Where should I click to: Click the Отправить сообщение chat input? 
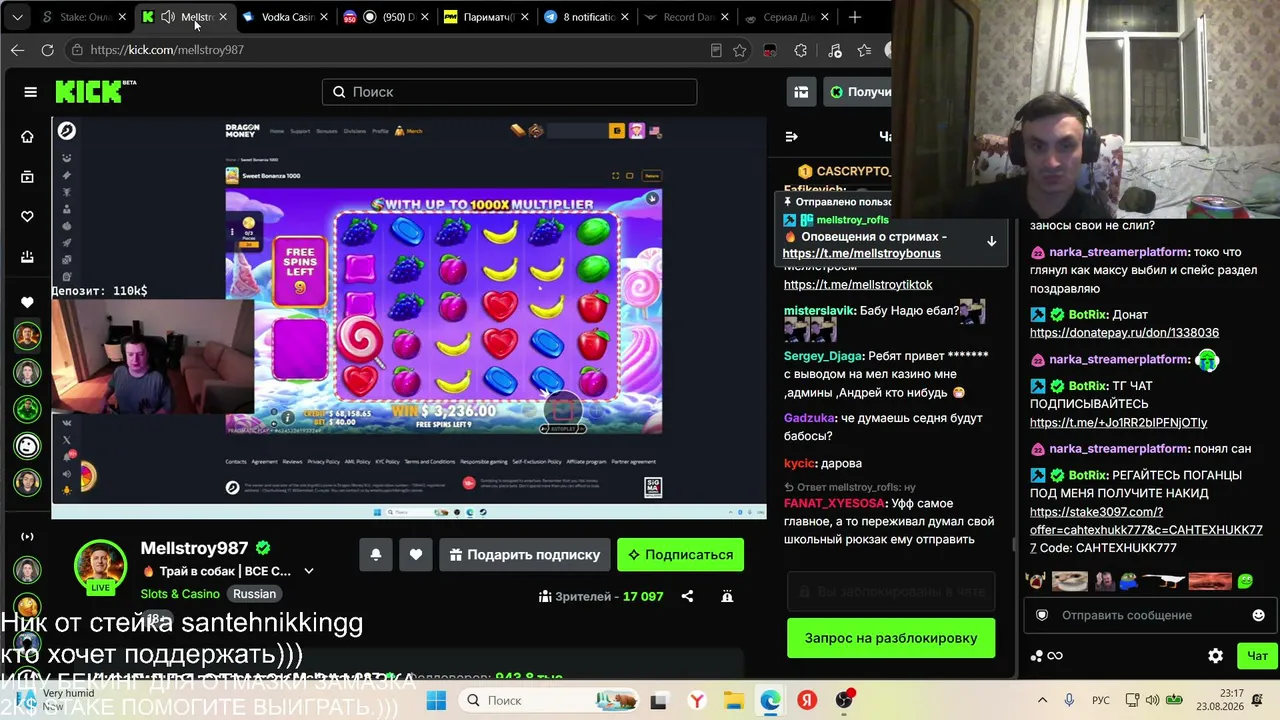(1150, 615)
